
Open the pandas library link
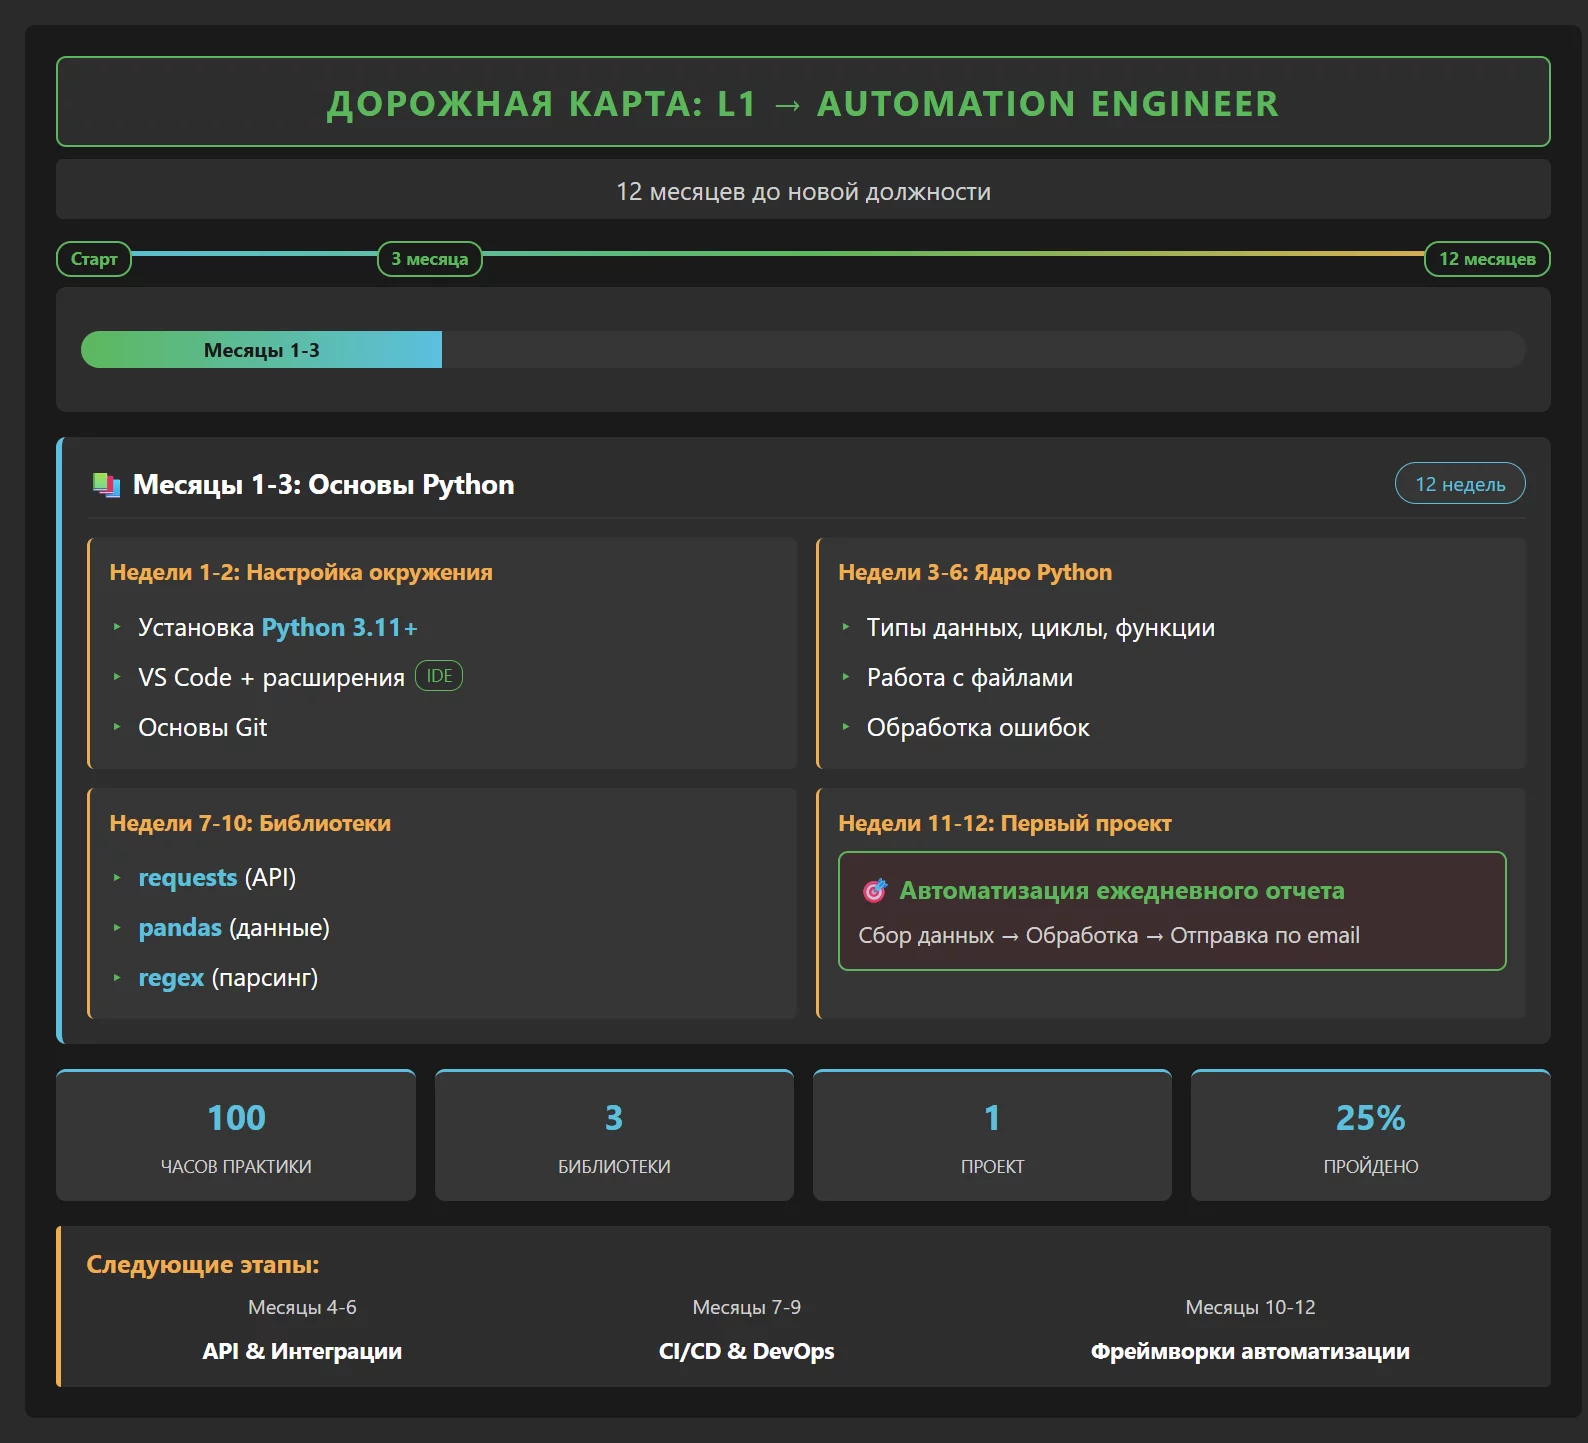coord(180,927)
